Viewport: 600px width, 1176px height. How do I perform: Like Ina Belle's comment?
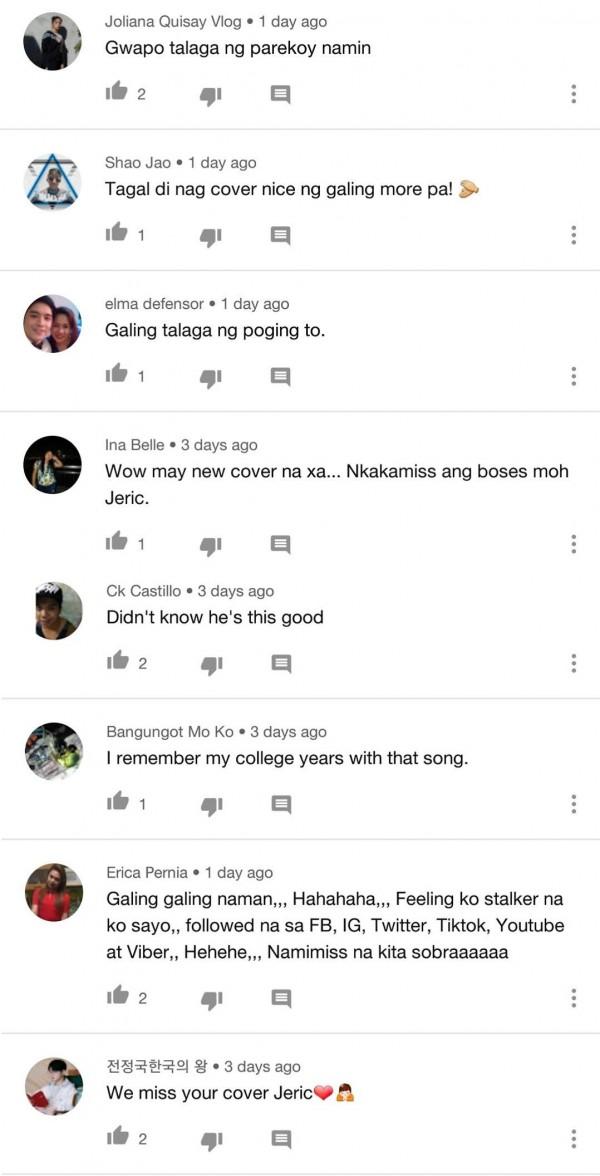click(118, 543)
